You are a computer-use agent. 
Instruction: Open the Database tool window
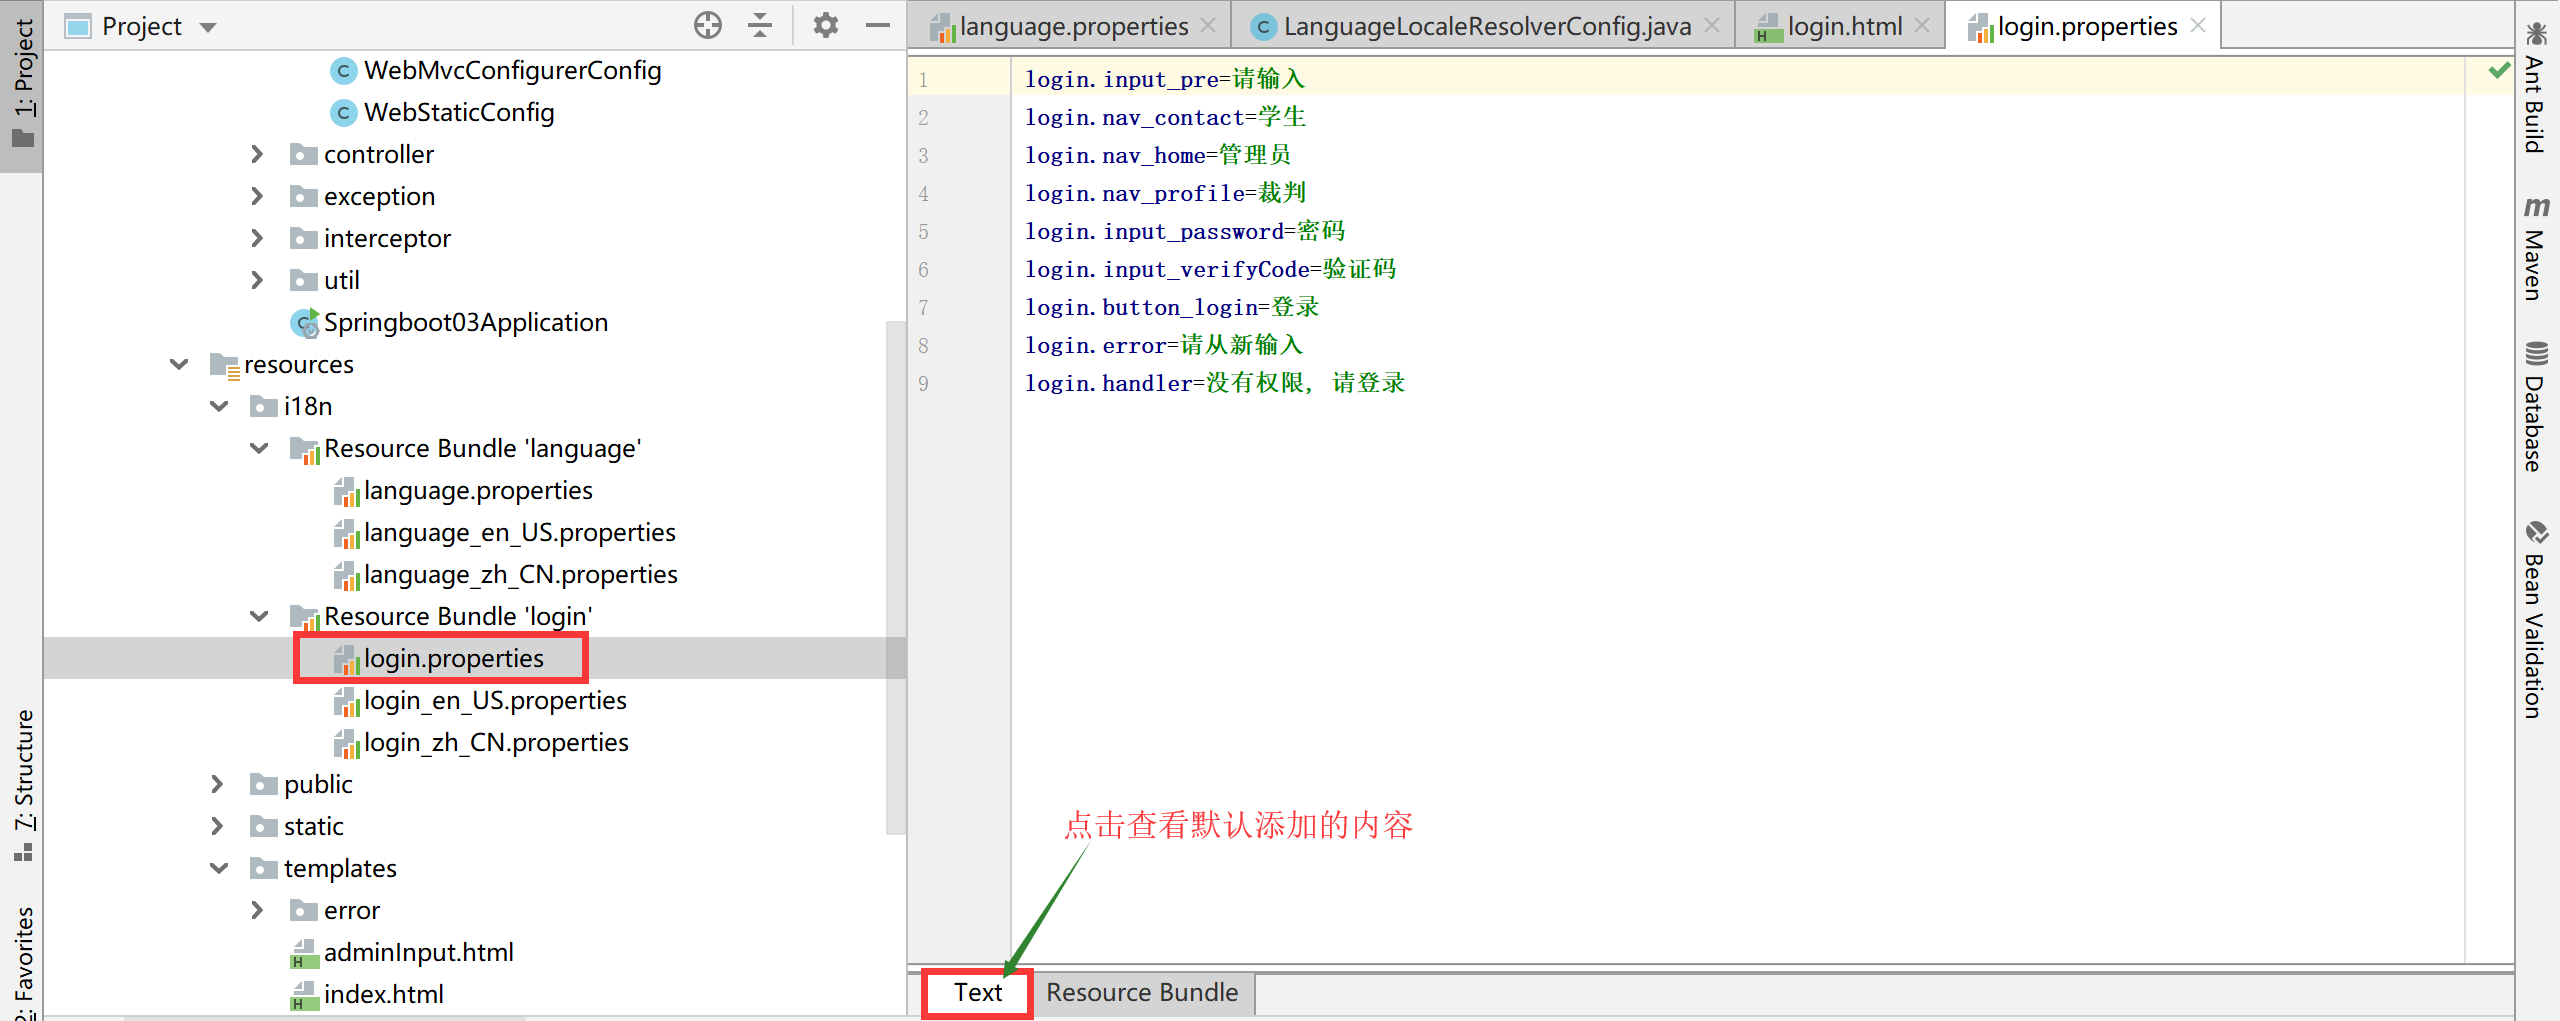tap(2536, 410)
